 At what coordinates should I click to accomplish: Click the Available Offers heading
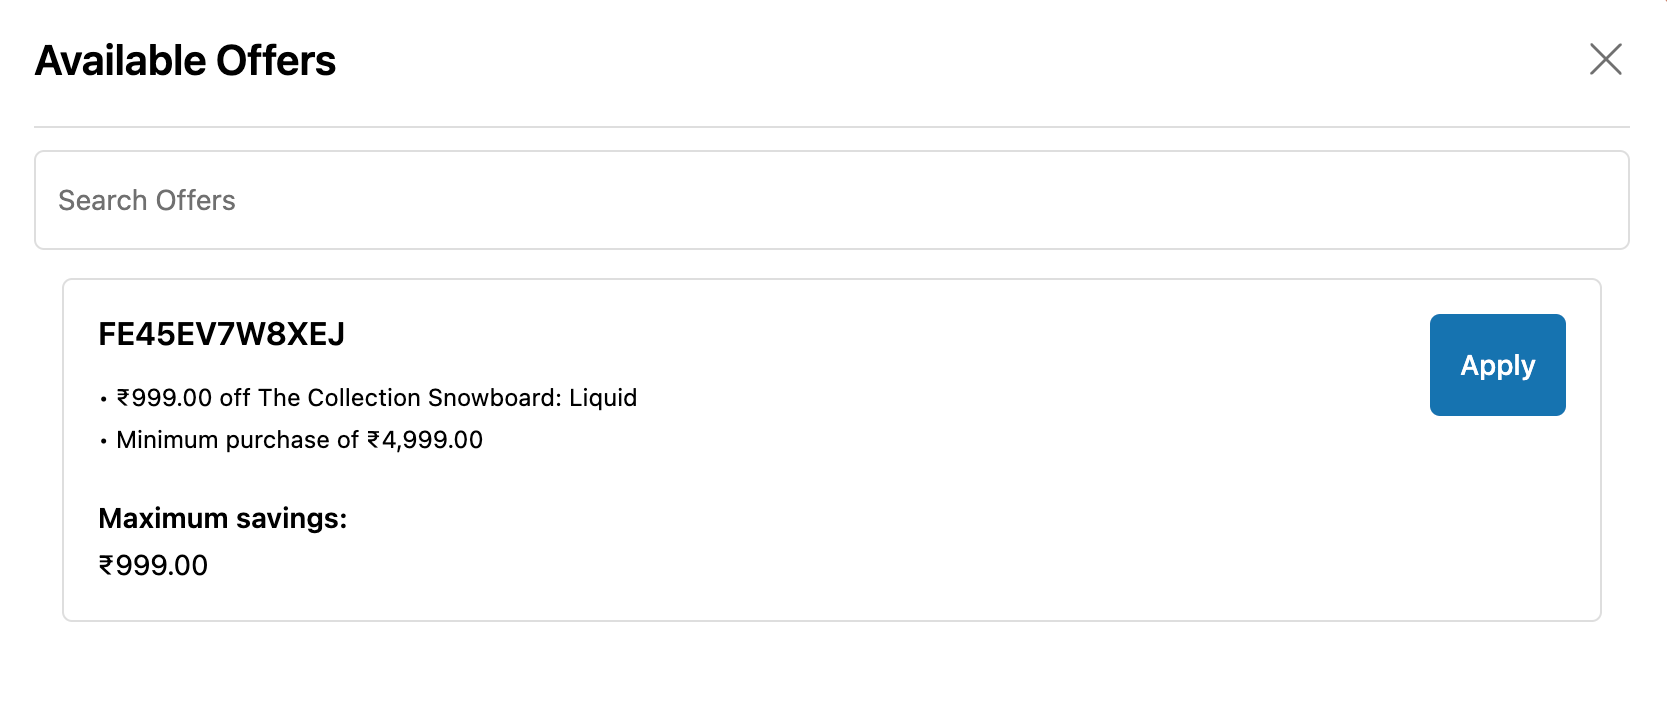point(185,61)
